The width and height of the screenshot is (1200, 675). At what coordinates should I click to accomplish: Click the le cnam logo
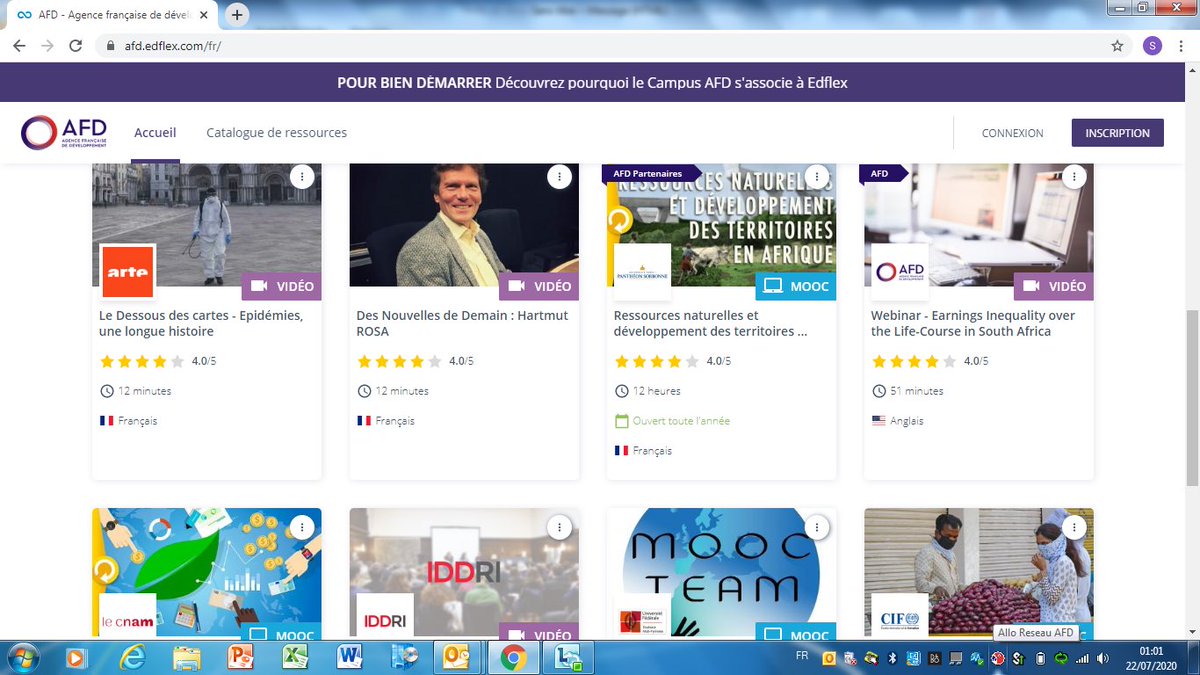pos(128,619)
